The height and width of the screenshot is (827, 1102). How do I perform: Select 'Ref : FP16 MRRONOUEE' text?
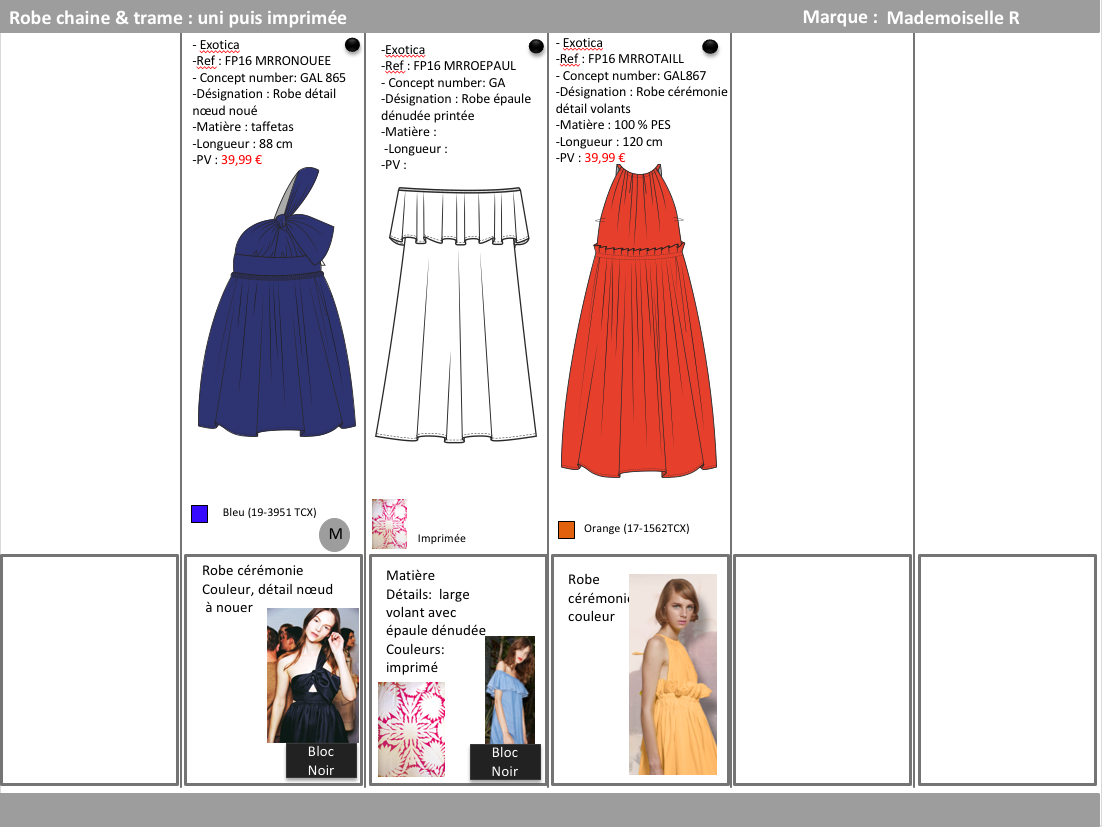click(263, 61)
